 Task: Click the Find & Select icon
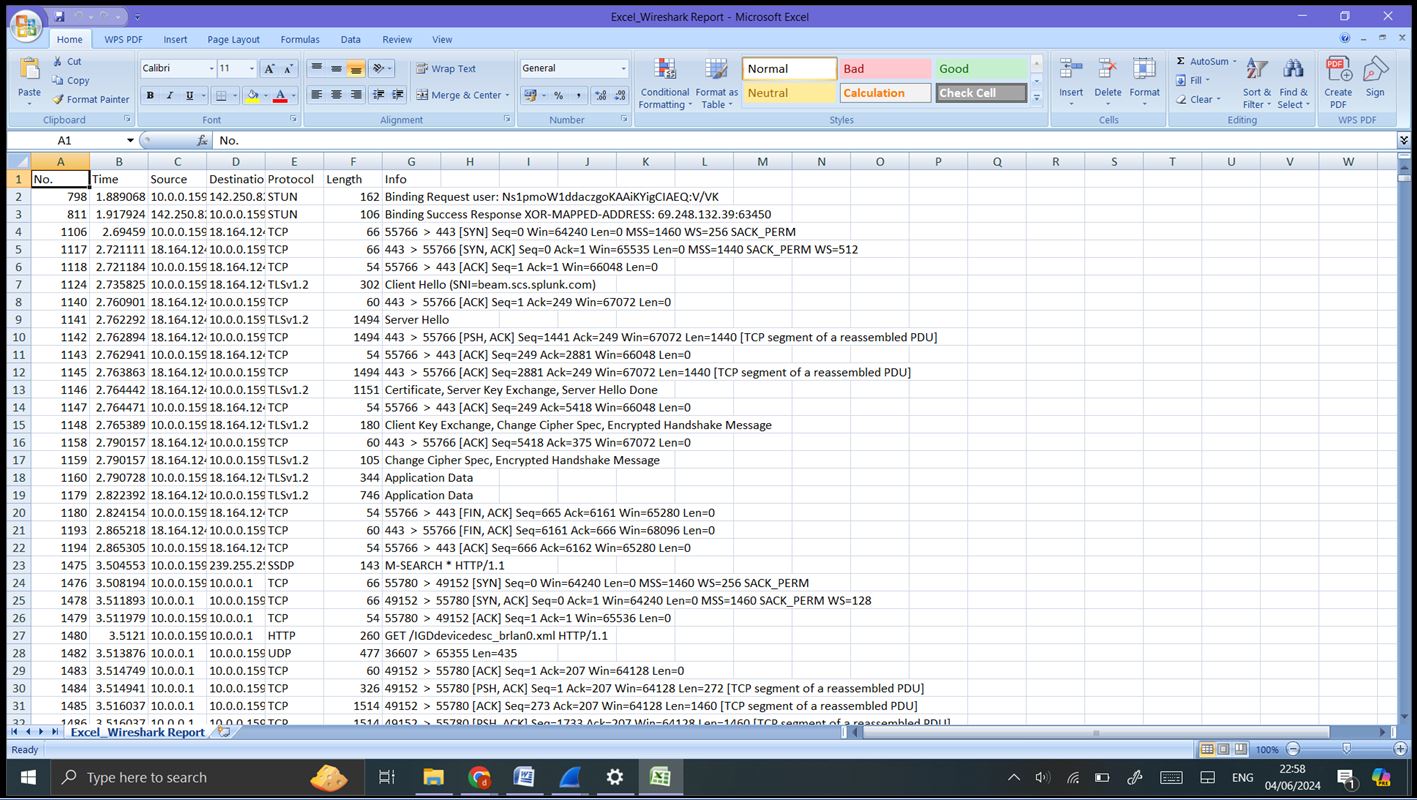pos(1294,82)
